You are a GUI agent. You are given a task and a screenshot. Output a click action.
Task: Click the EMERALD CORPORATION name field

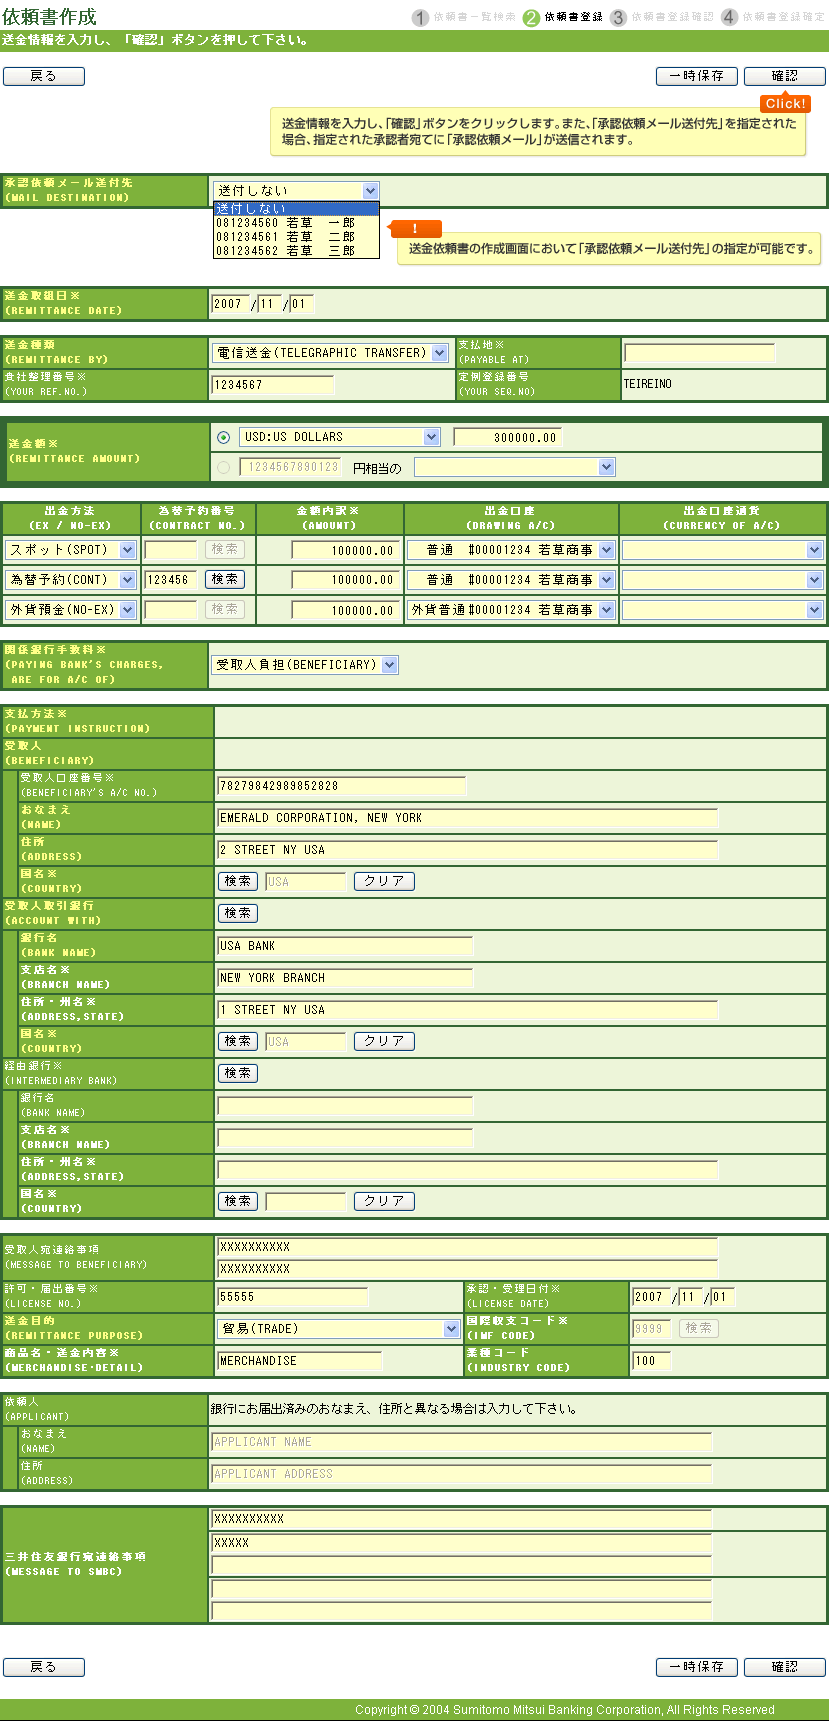[x=468, y=818]
